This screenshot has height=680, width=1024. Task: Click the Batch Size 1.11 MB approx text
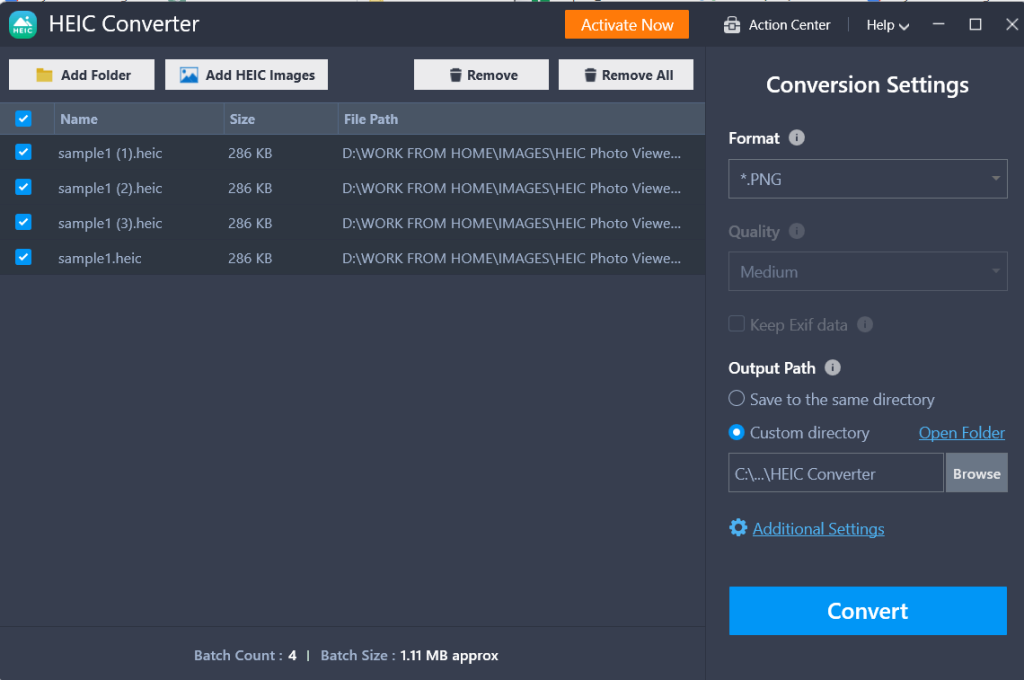(449, 655)
